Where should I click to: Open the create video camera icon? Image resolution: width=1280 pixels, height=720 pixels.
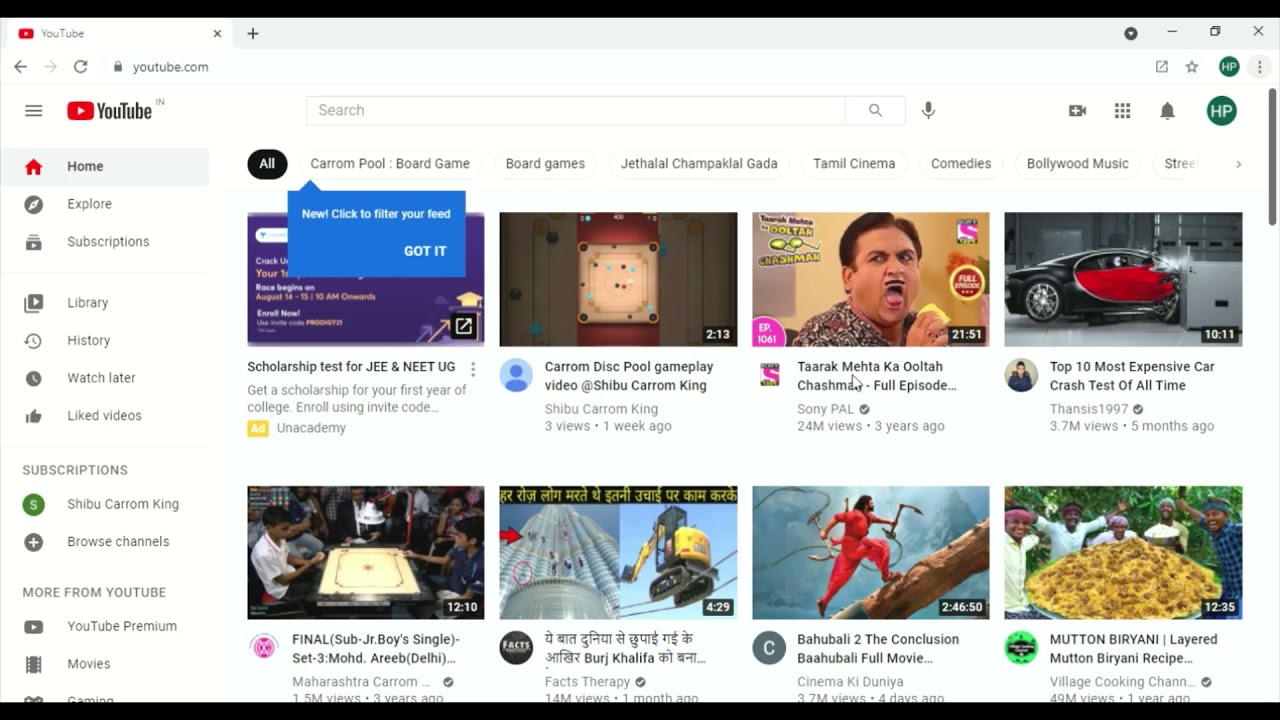(x=1077, y=111)
